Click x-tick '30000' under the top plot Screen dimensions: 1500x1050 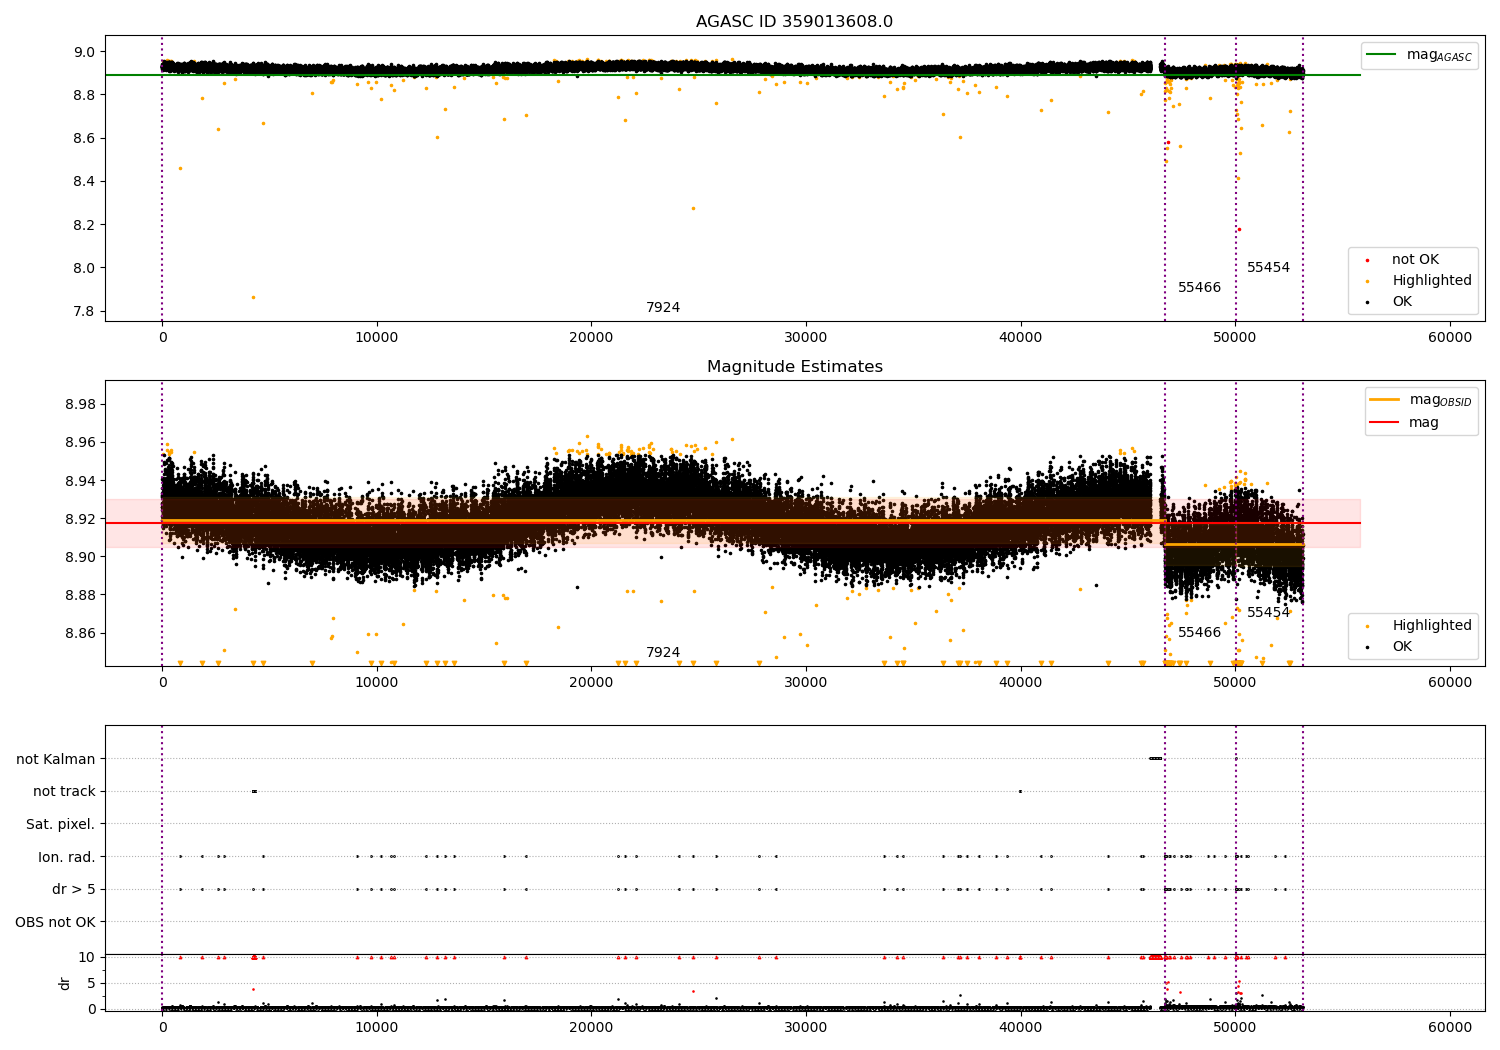806,338
